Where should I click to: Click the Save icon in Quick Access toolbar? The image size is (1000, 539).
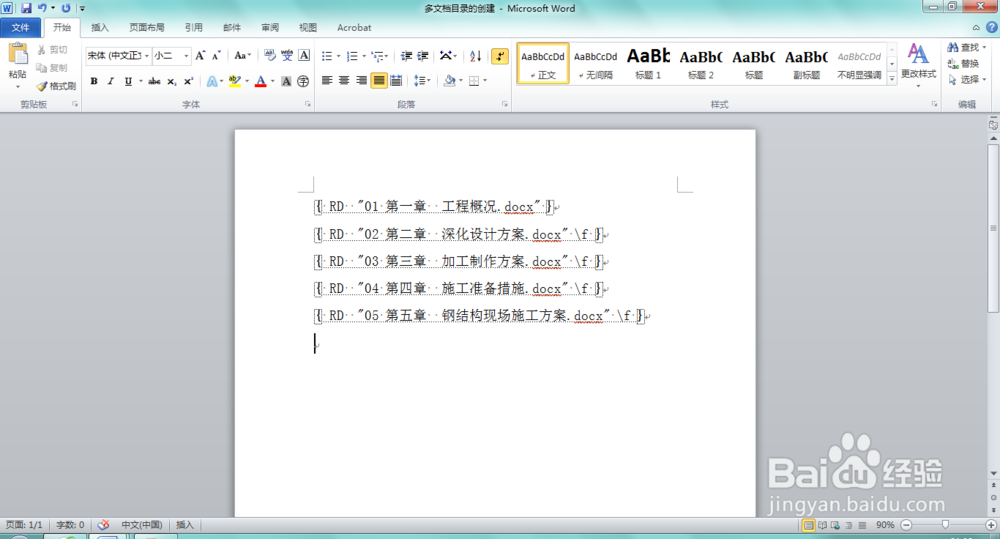(x=26, y=8)
